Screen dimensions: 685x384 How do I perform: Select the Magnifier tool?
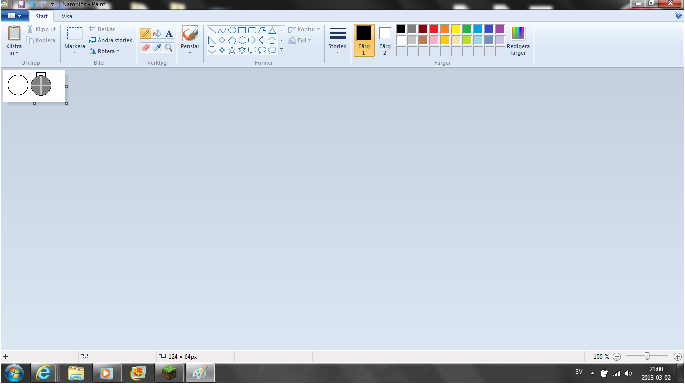click(x=169, y=47)
